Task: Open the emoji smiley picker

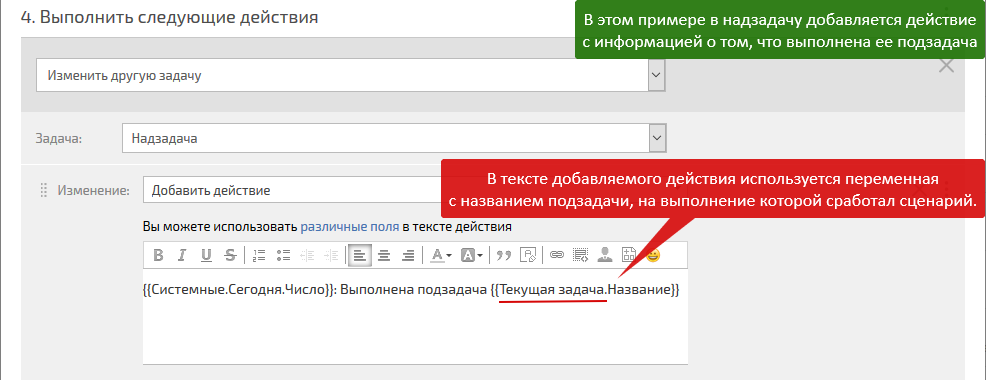Action: tap(653, 255)
